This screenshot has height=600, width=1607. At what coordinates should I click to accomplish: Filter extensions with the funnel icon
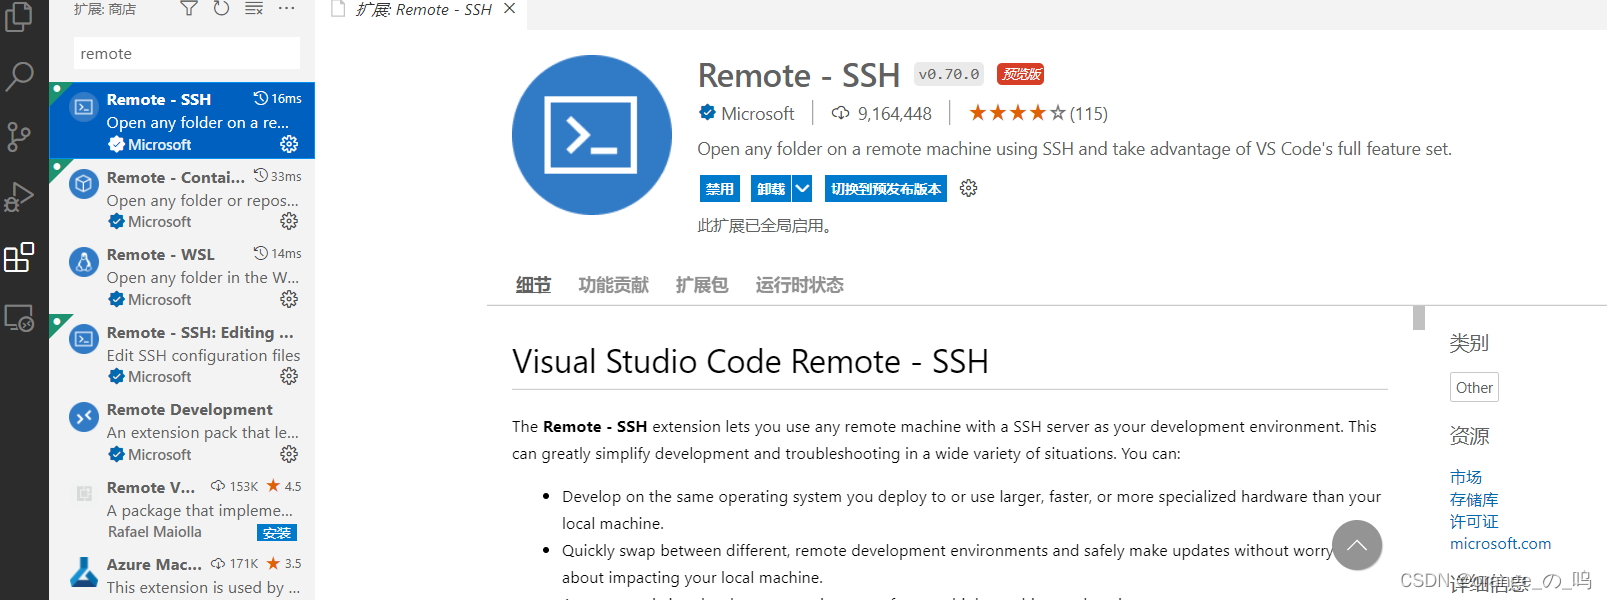click(x=188, y=9)
